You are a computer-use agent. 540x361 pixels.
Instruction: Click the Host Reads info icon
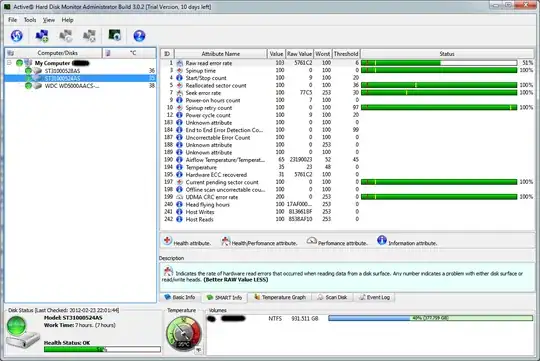(179, 219)
